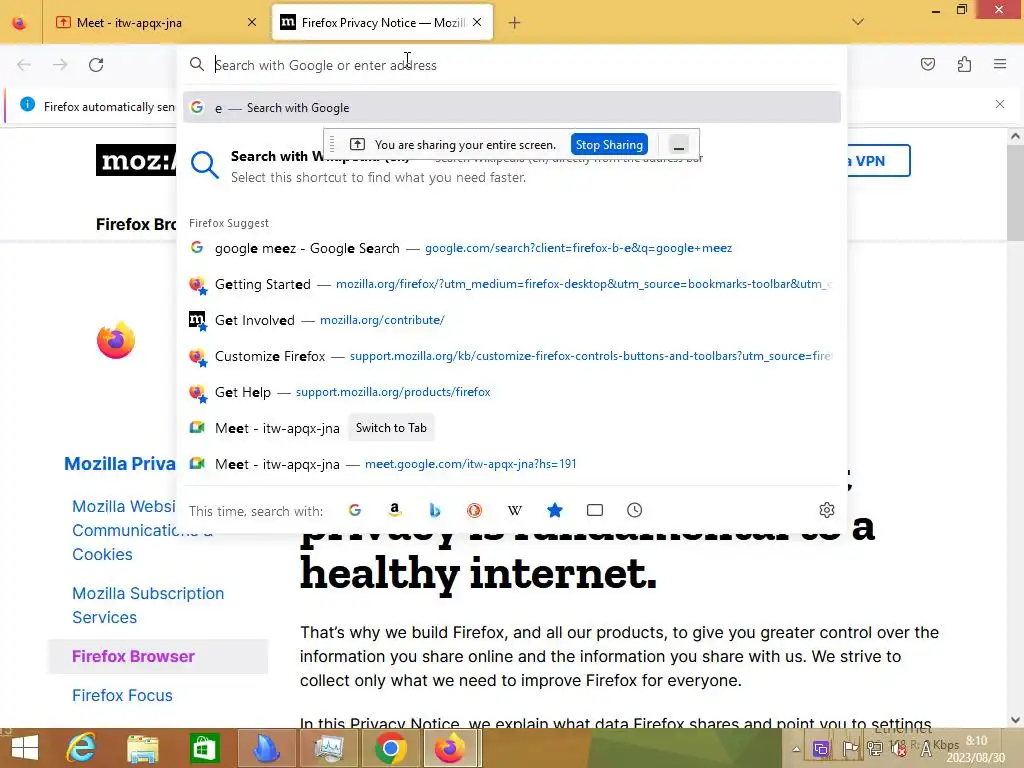Click the page vertical scrollbar thumb
The image size is (1024, 768).
[x=1015, y=192]
